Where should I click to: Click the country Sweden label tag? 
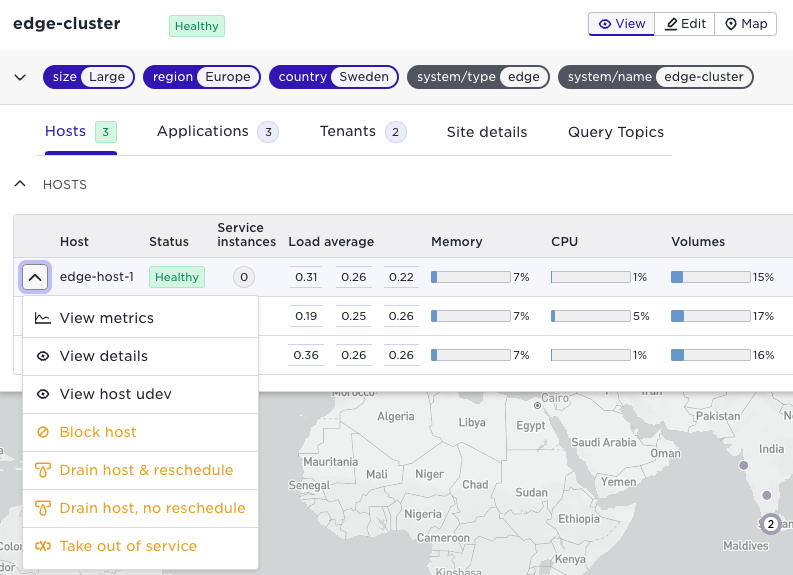pyautogui.click(x=334, y=77)
